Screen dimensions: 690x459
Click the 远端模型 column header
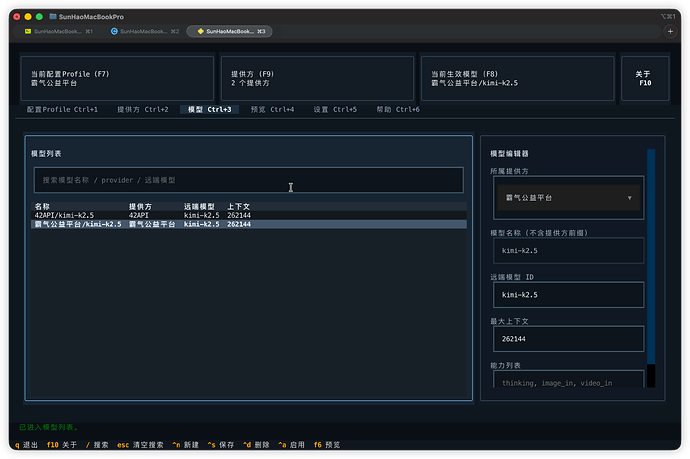[199, 206]
